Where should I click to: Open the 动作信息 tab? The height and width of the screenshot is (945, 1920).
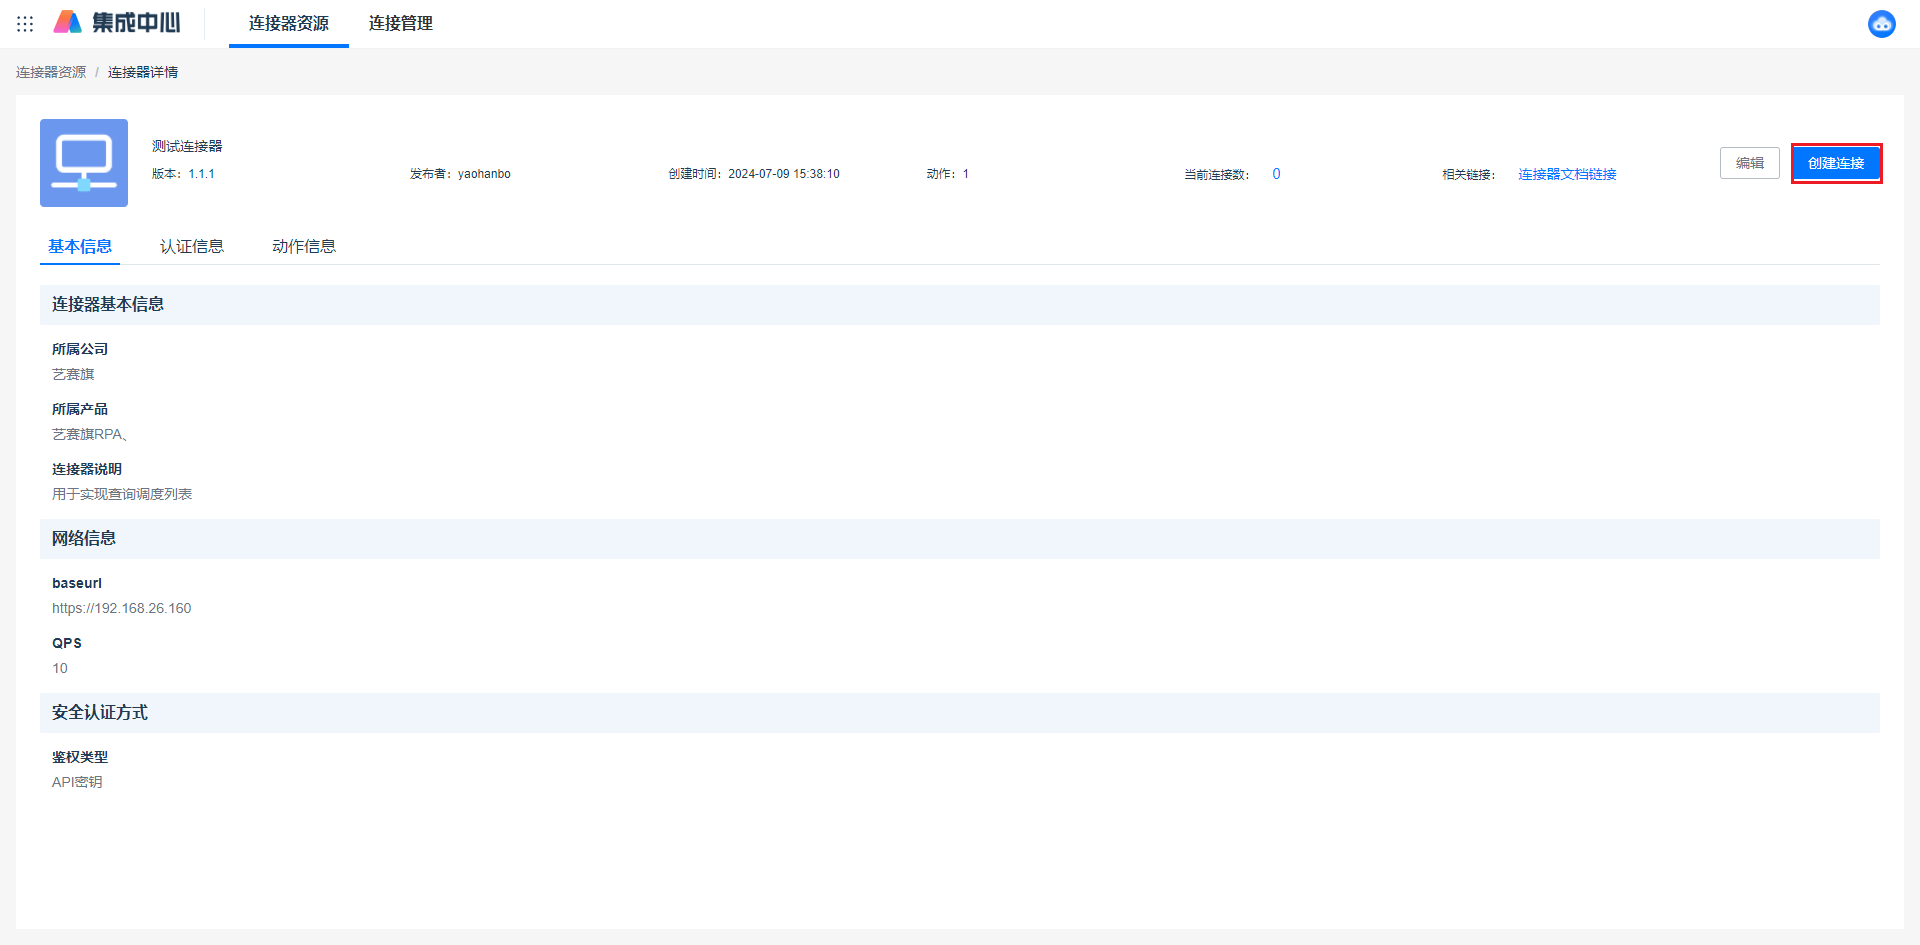pos(304,246)
